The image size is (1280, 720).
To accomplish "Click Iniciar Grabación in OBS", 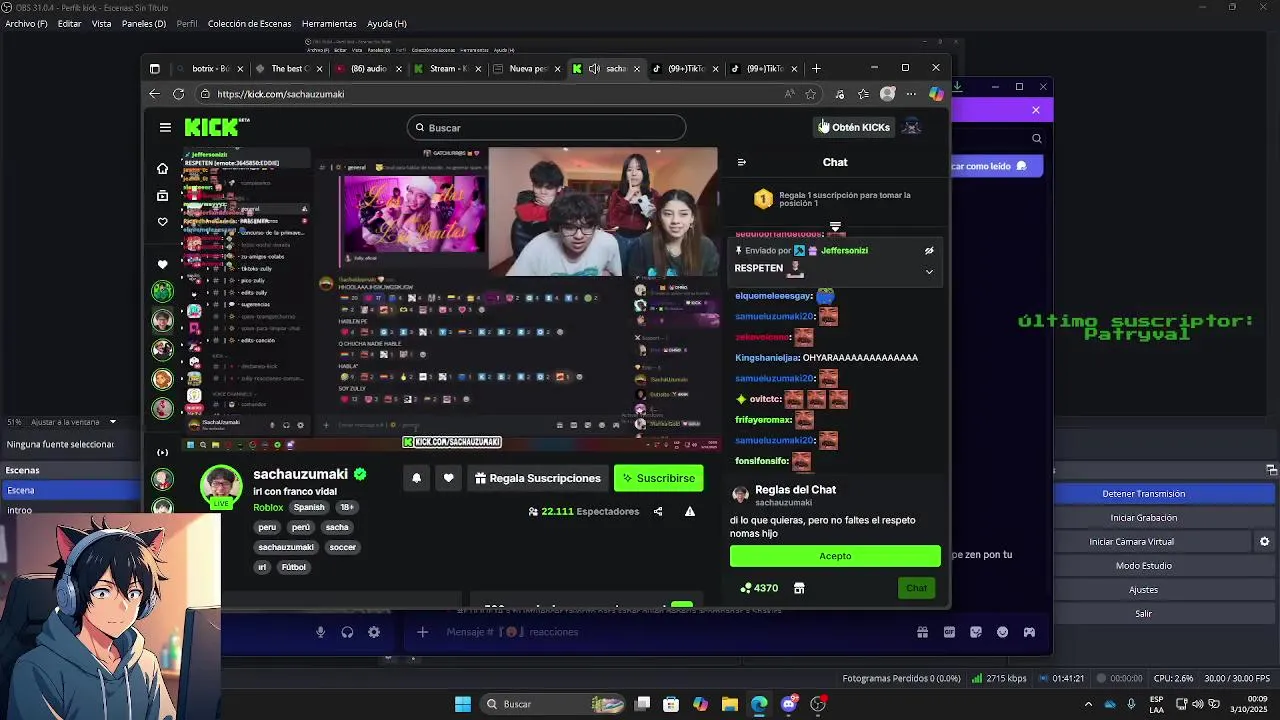I will click(1143, 518).
